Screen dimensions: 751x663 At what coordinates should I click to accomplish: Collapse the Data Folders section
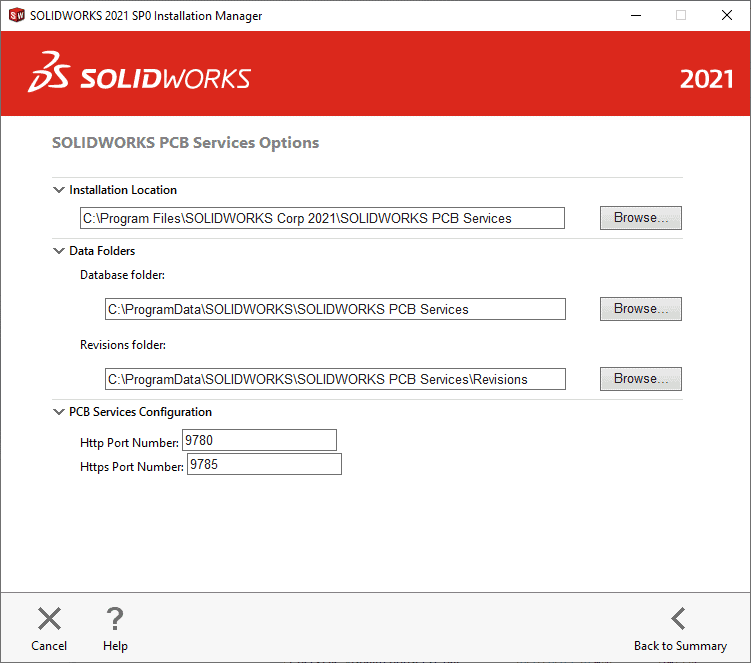click(x=58, y=251)
